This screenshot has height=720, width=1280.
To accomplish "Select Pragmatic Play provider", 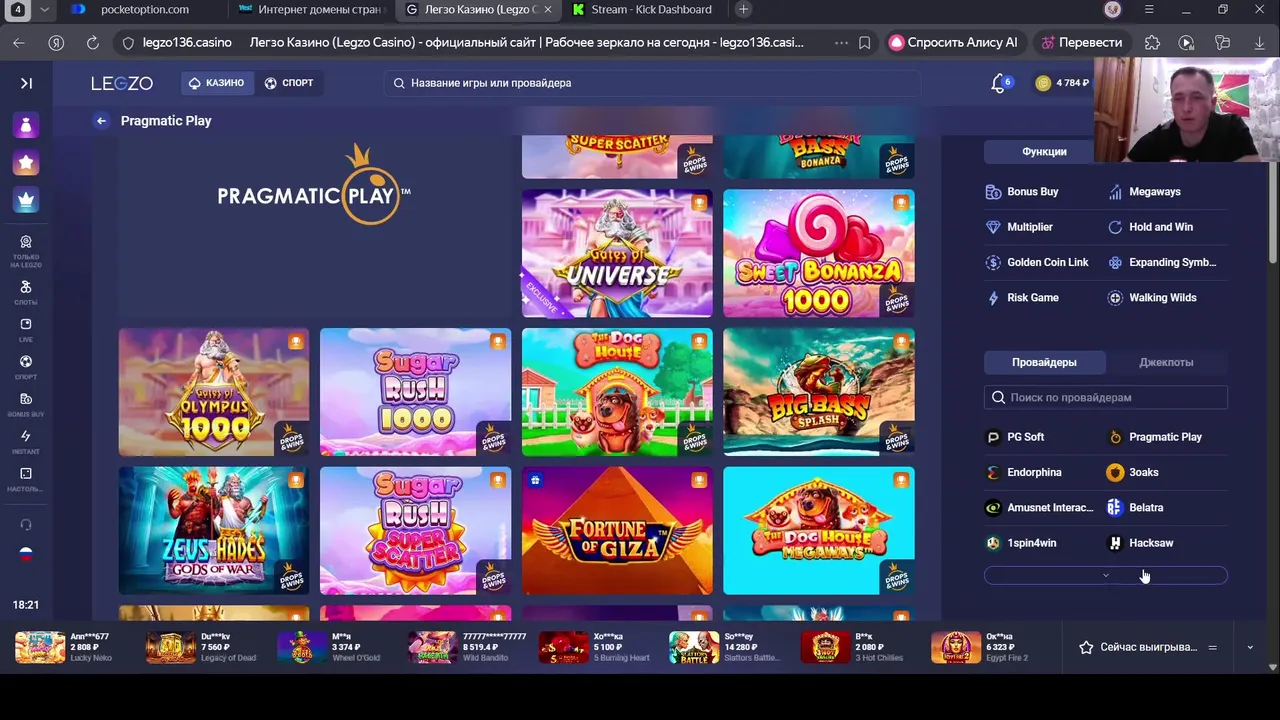I will pos(1155,437).
